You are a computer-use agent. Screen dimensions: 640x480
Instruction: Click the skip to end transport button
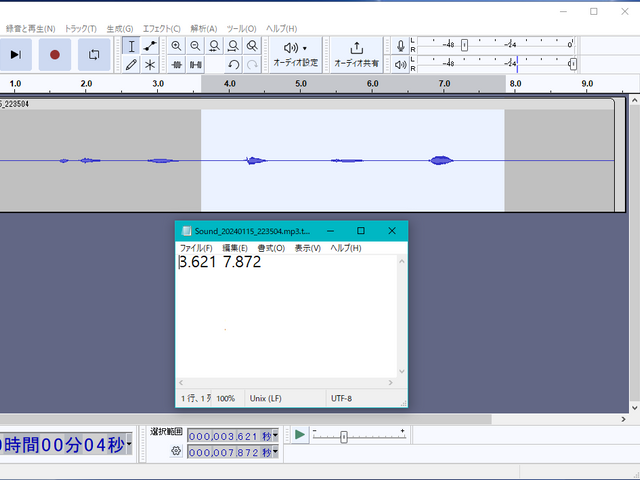point(16,54)
